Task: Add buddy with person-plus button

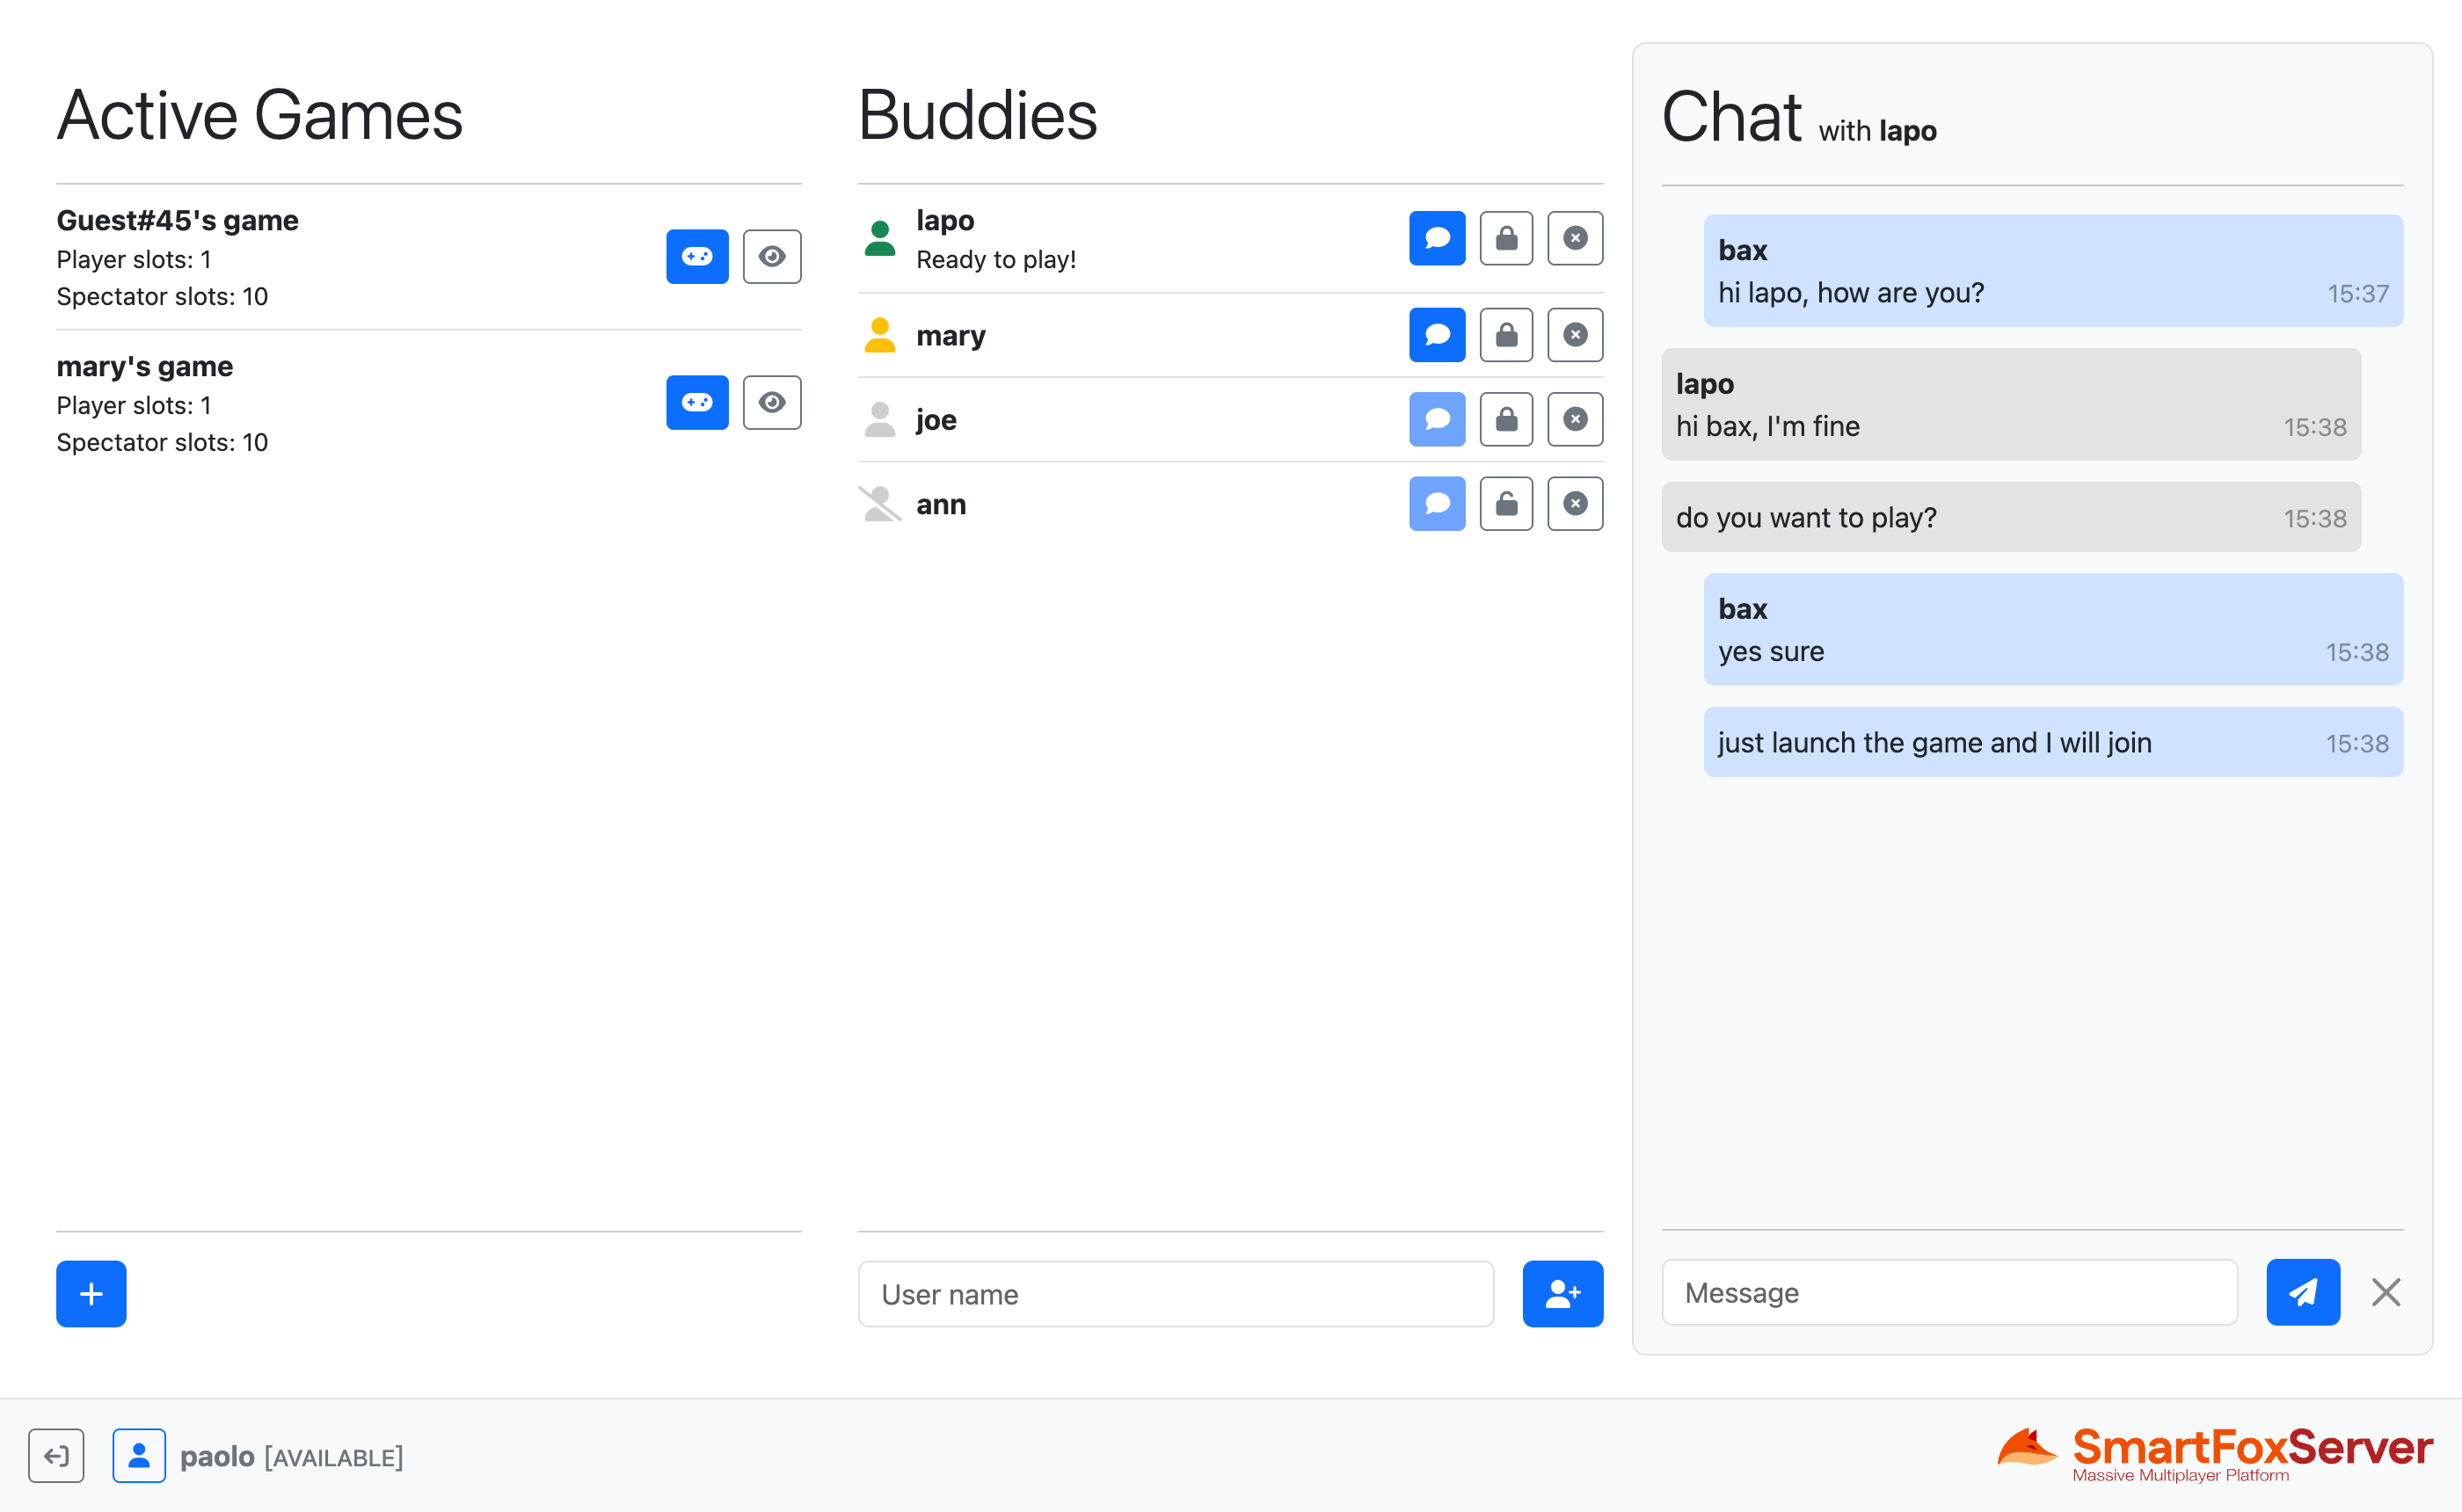Action: click(x=1563, y=1294)
